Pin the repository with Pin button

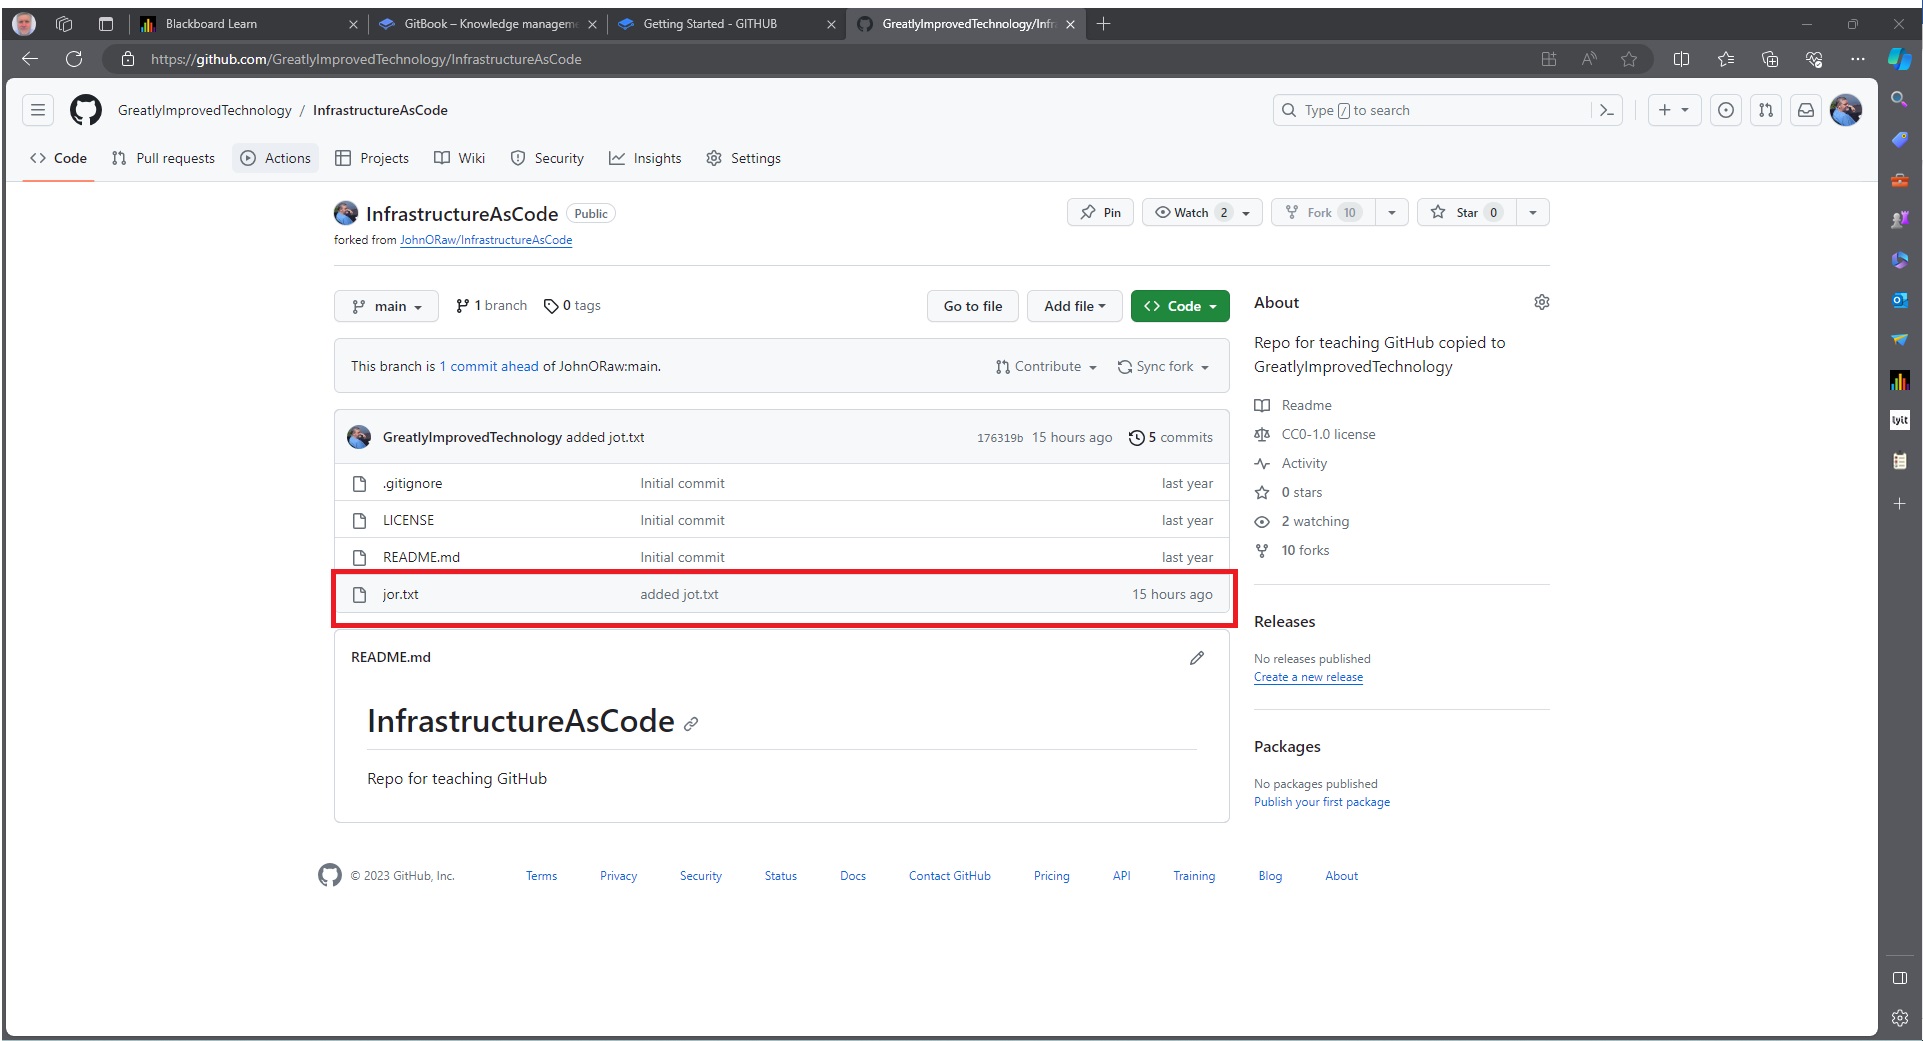1100,212
